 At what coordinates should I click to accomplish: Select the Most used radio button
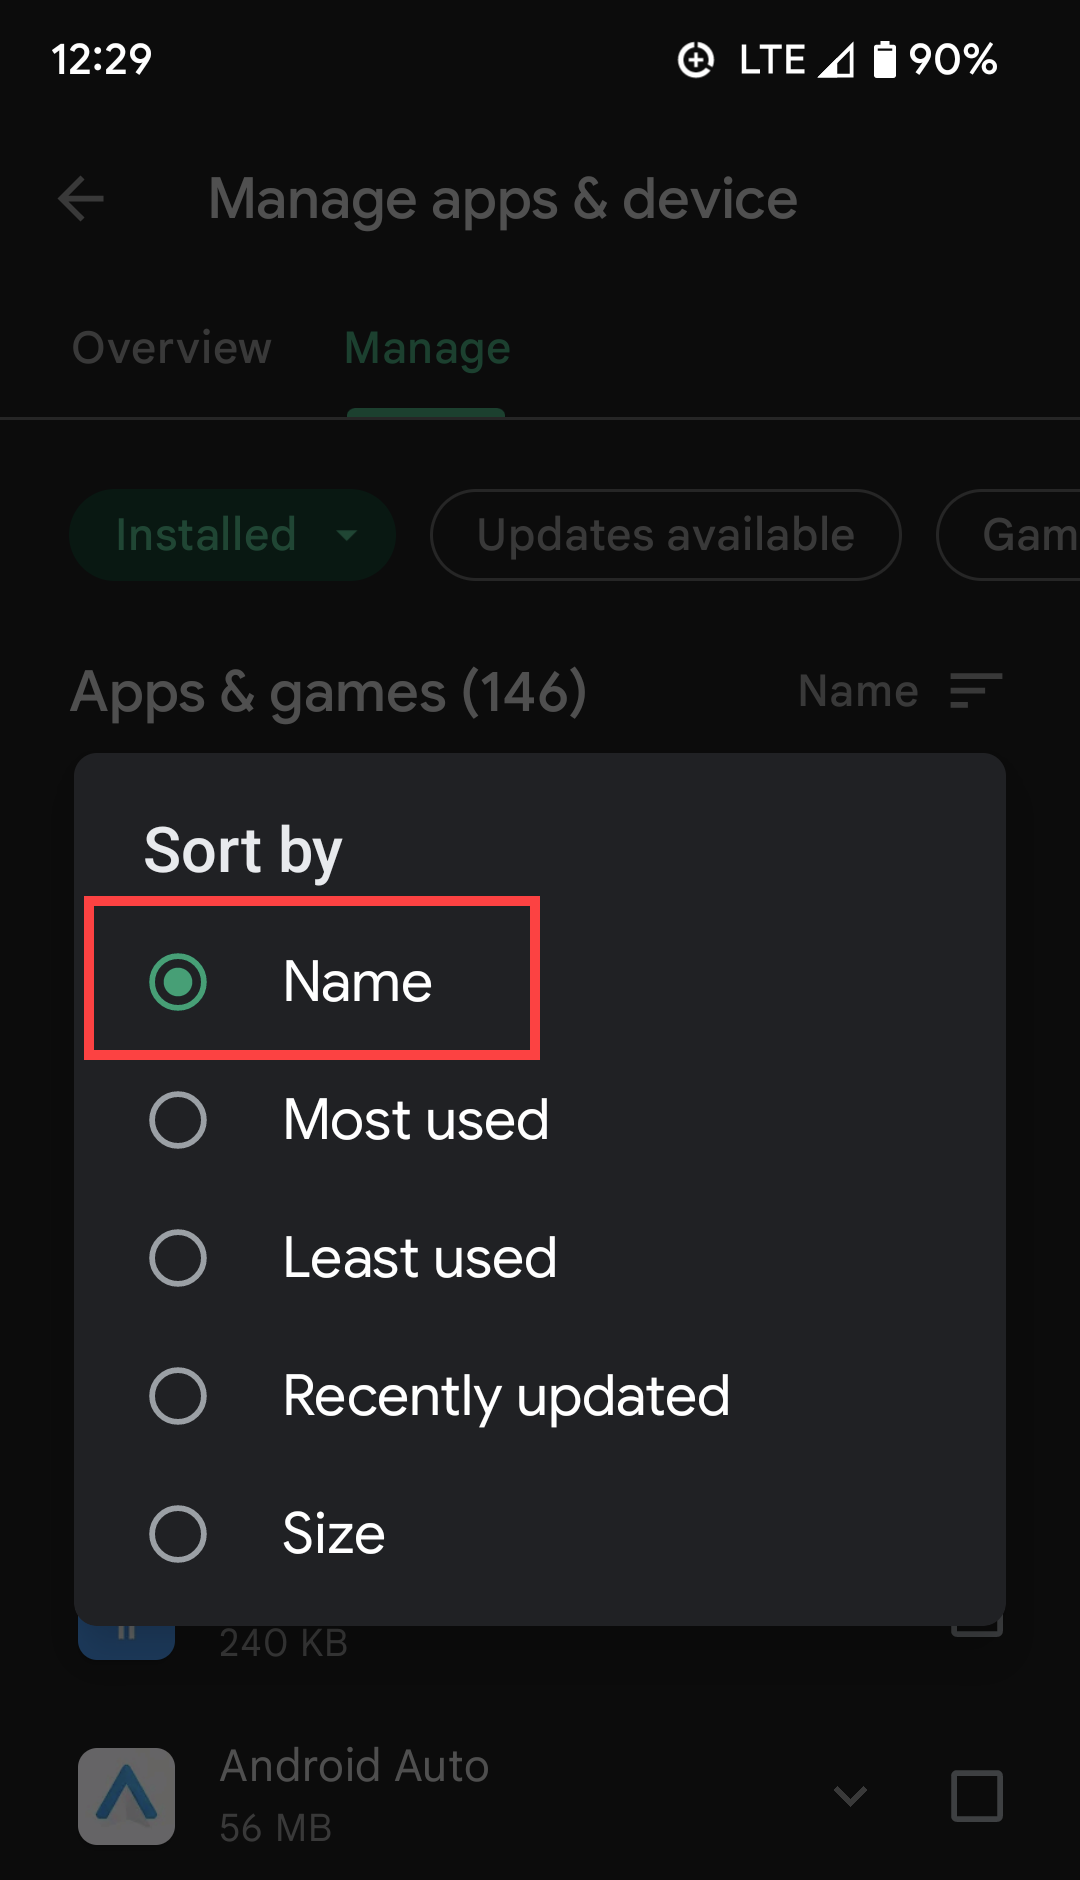coord(178,1120)
